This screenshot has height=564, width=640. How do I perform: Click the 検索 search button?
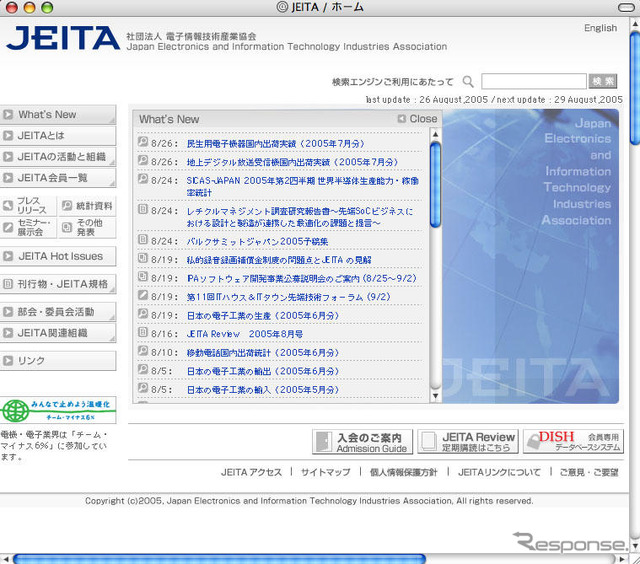602,81
